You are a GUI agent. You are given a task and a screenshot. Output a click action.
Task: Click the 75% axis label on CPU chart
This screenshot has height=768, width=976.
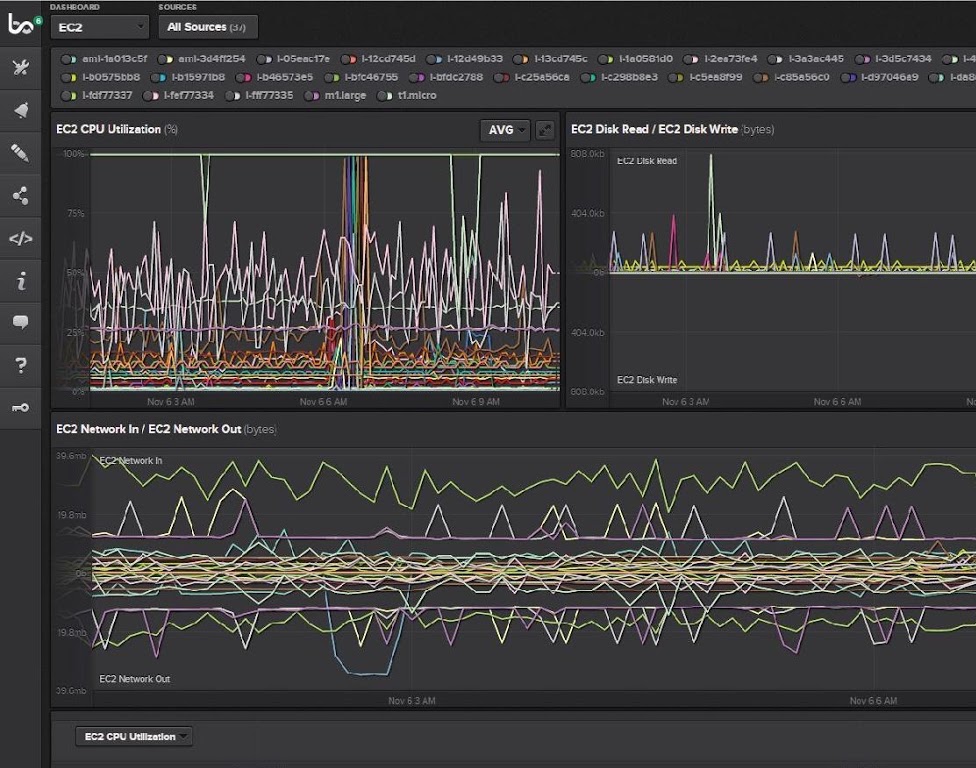[x=75, y=213]
